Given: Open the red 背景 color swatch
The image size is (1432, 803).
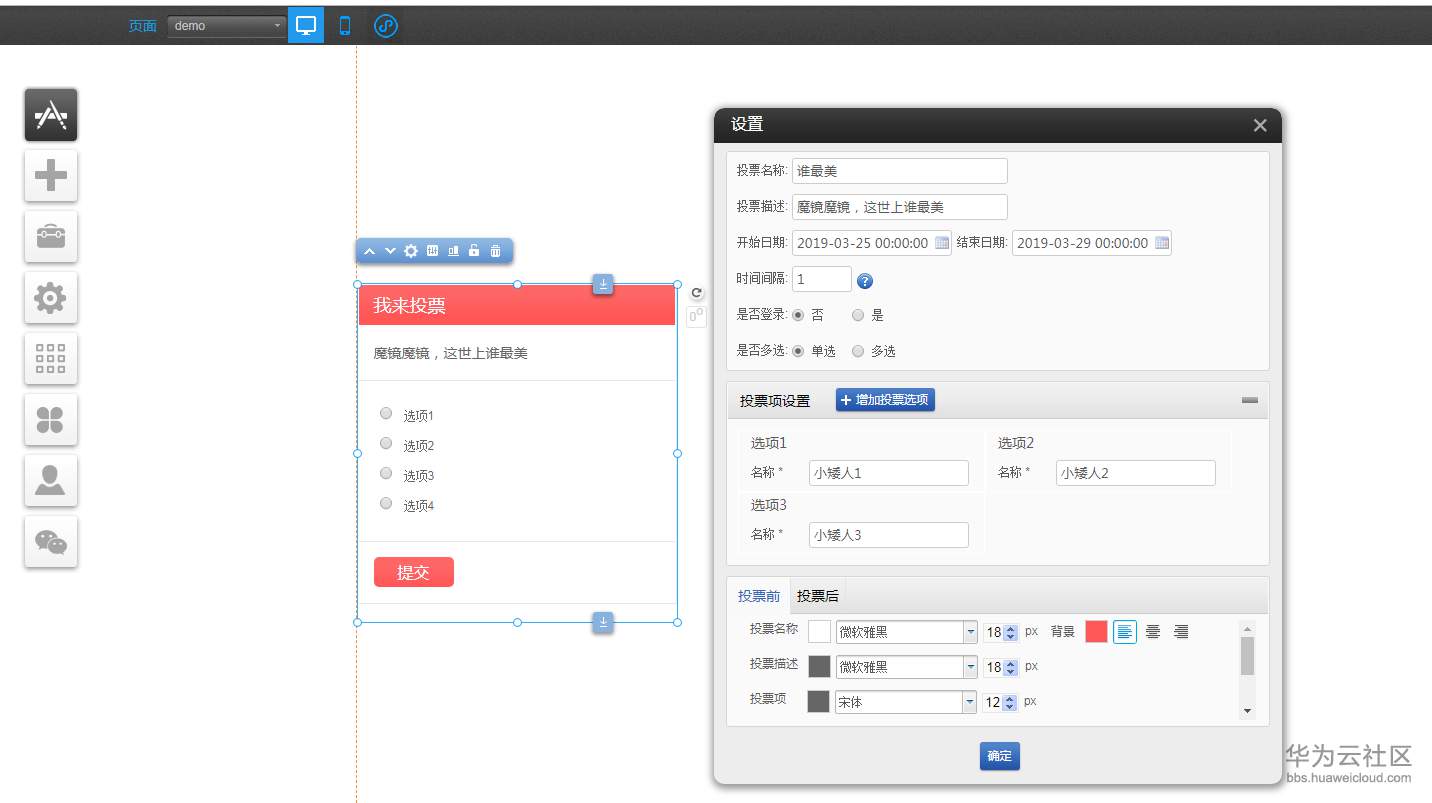Looking at the screenshot, I should click(x=1096, y=632).
